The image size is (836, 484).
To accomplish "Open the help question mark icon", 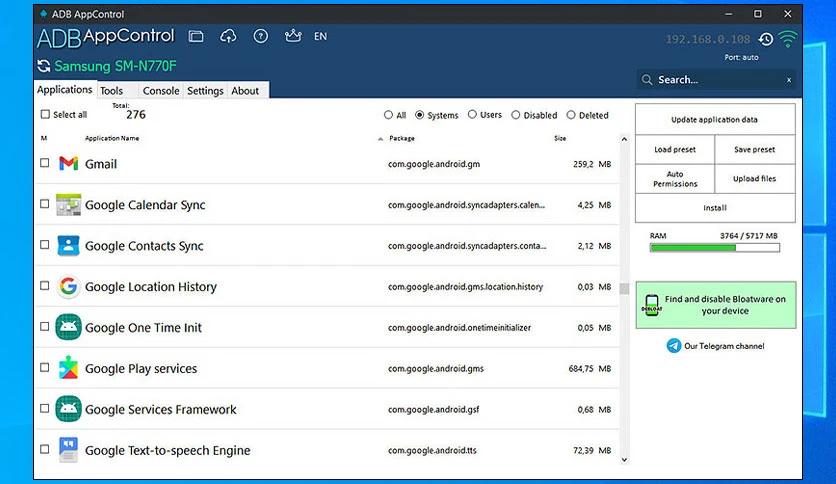I will pos(261,36).
